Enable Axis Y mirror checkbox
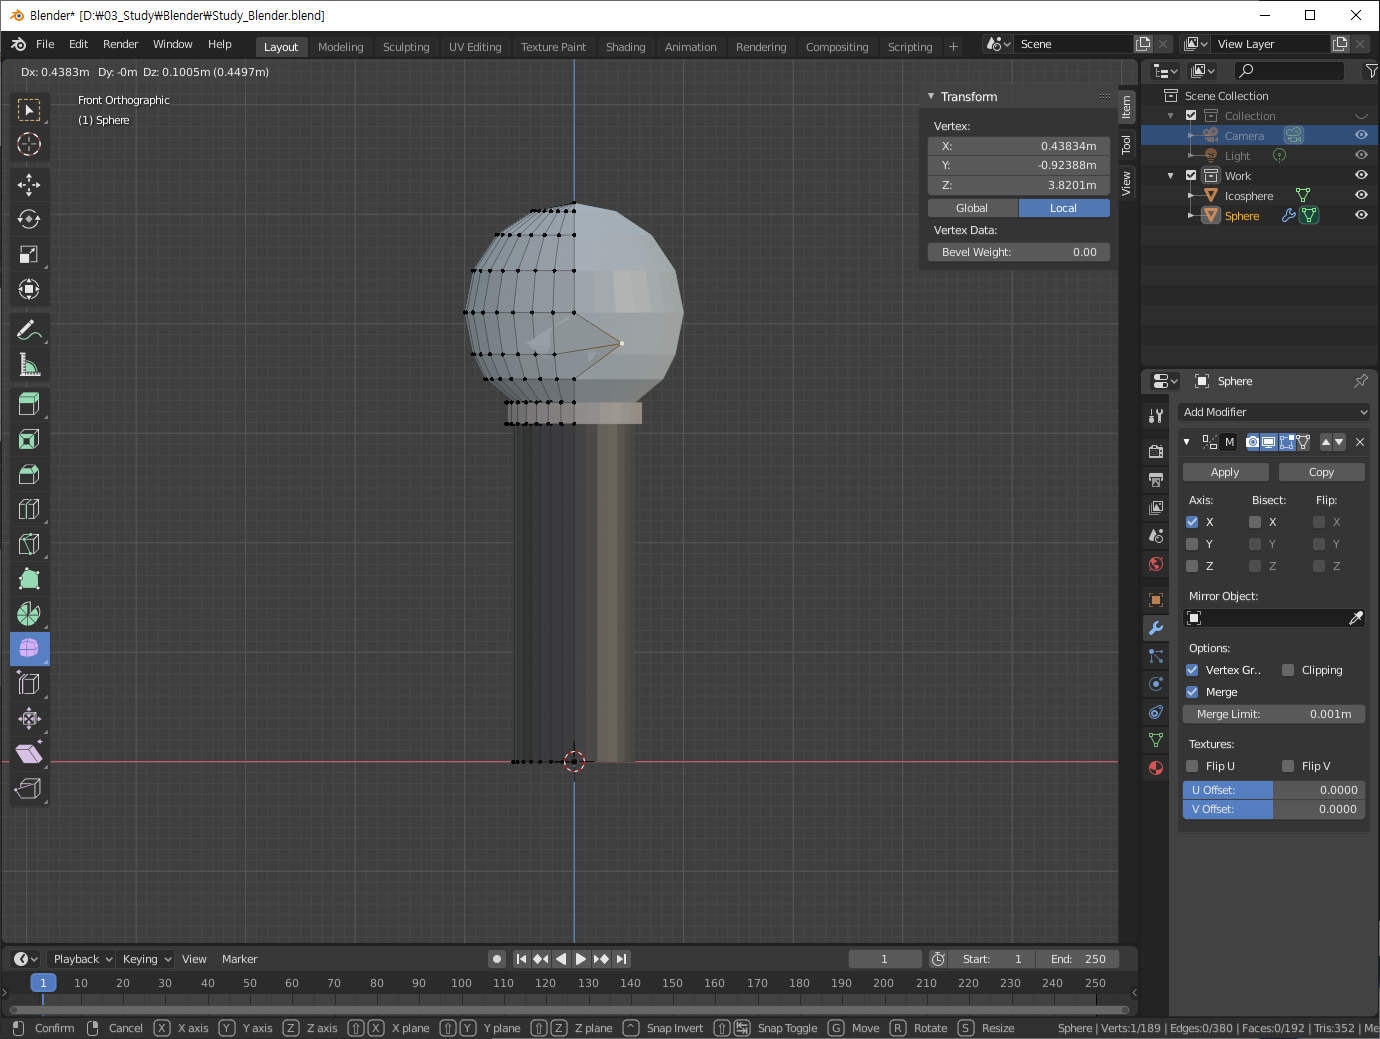Screen dimensions: 1380x1039 pyautogui.click(x=1192, y=544)
